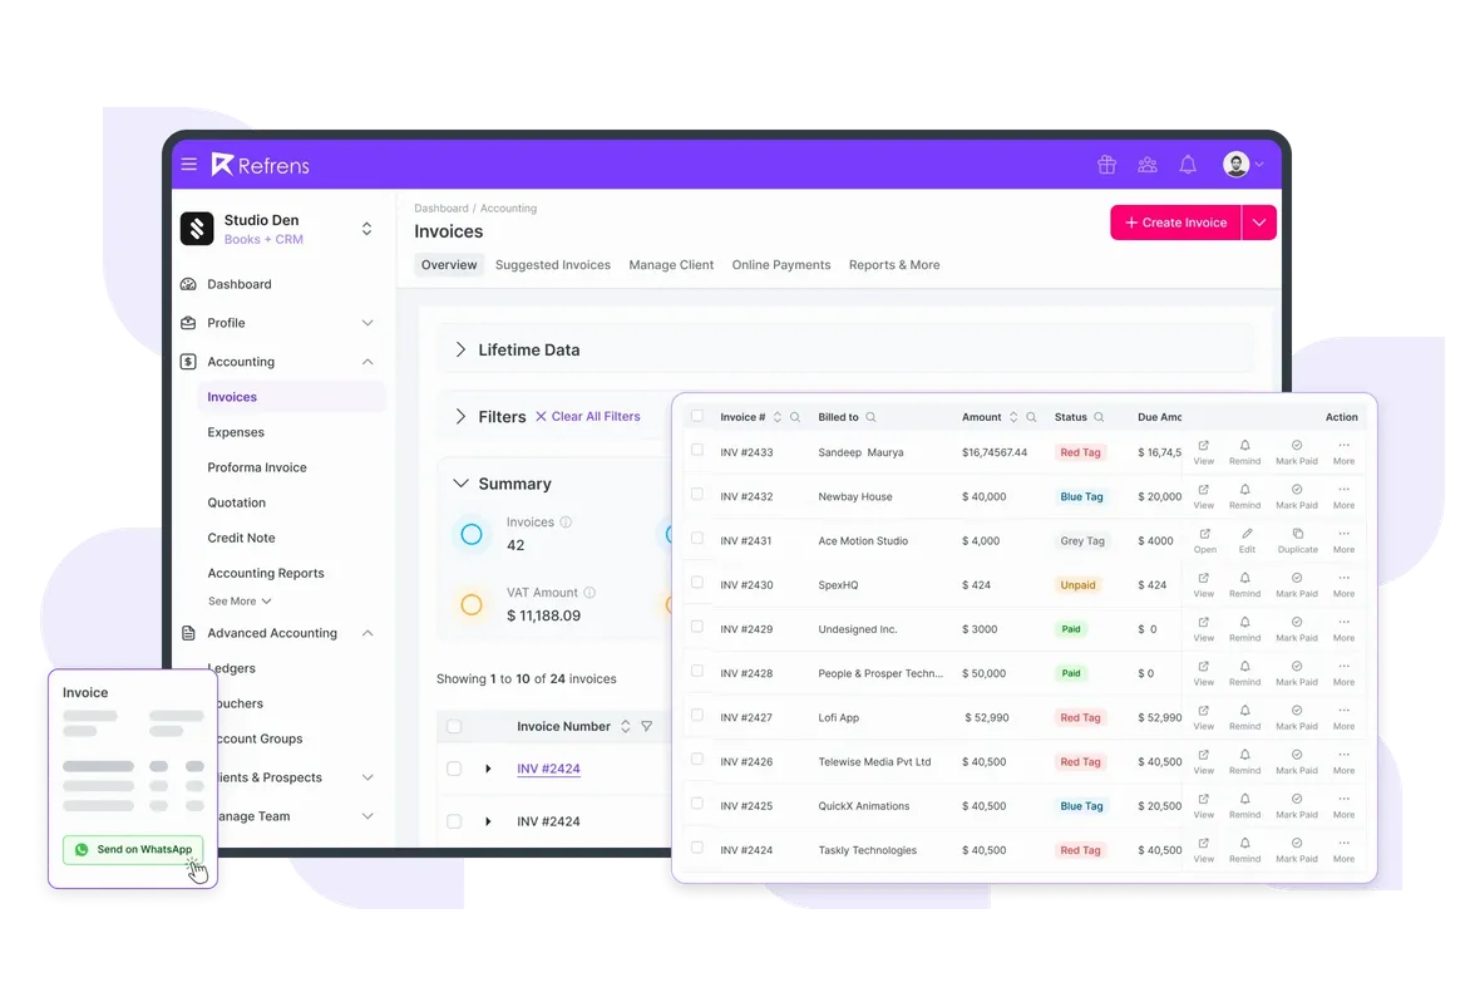The height and width of the screenshot is (987, 1480).
Task: Click the notifications bell in the header
Action: tap(1187, 164)
